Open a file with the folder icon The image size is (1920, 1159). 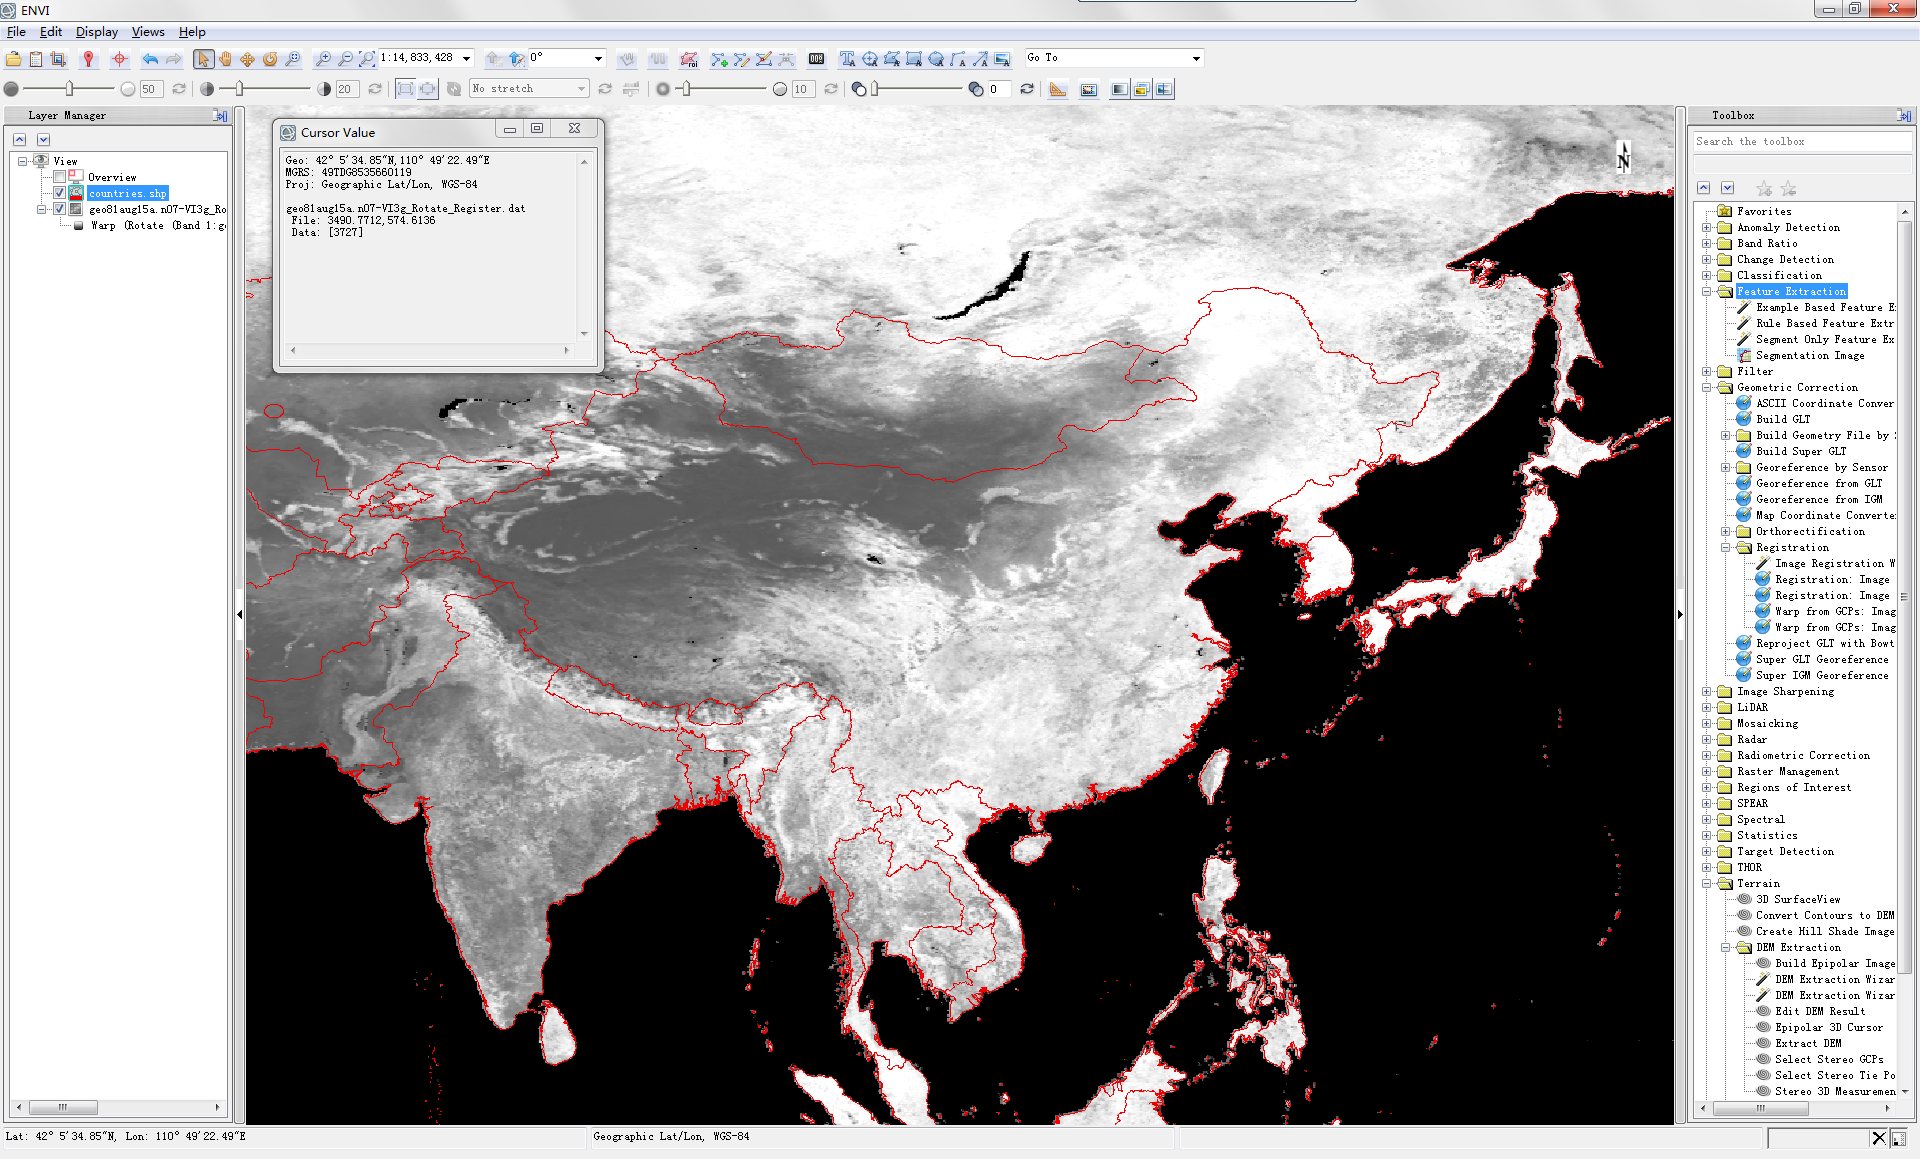tap(14, 59)
